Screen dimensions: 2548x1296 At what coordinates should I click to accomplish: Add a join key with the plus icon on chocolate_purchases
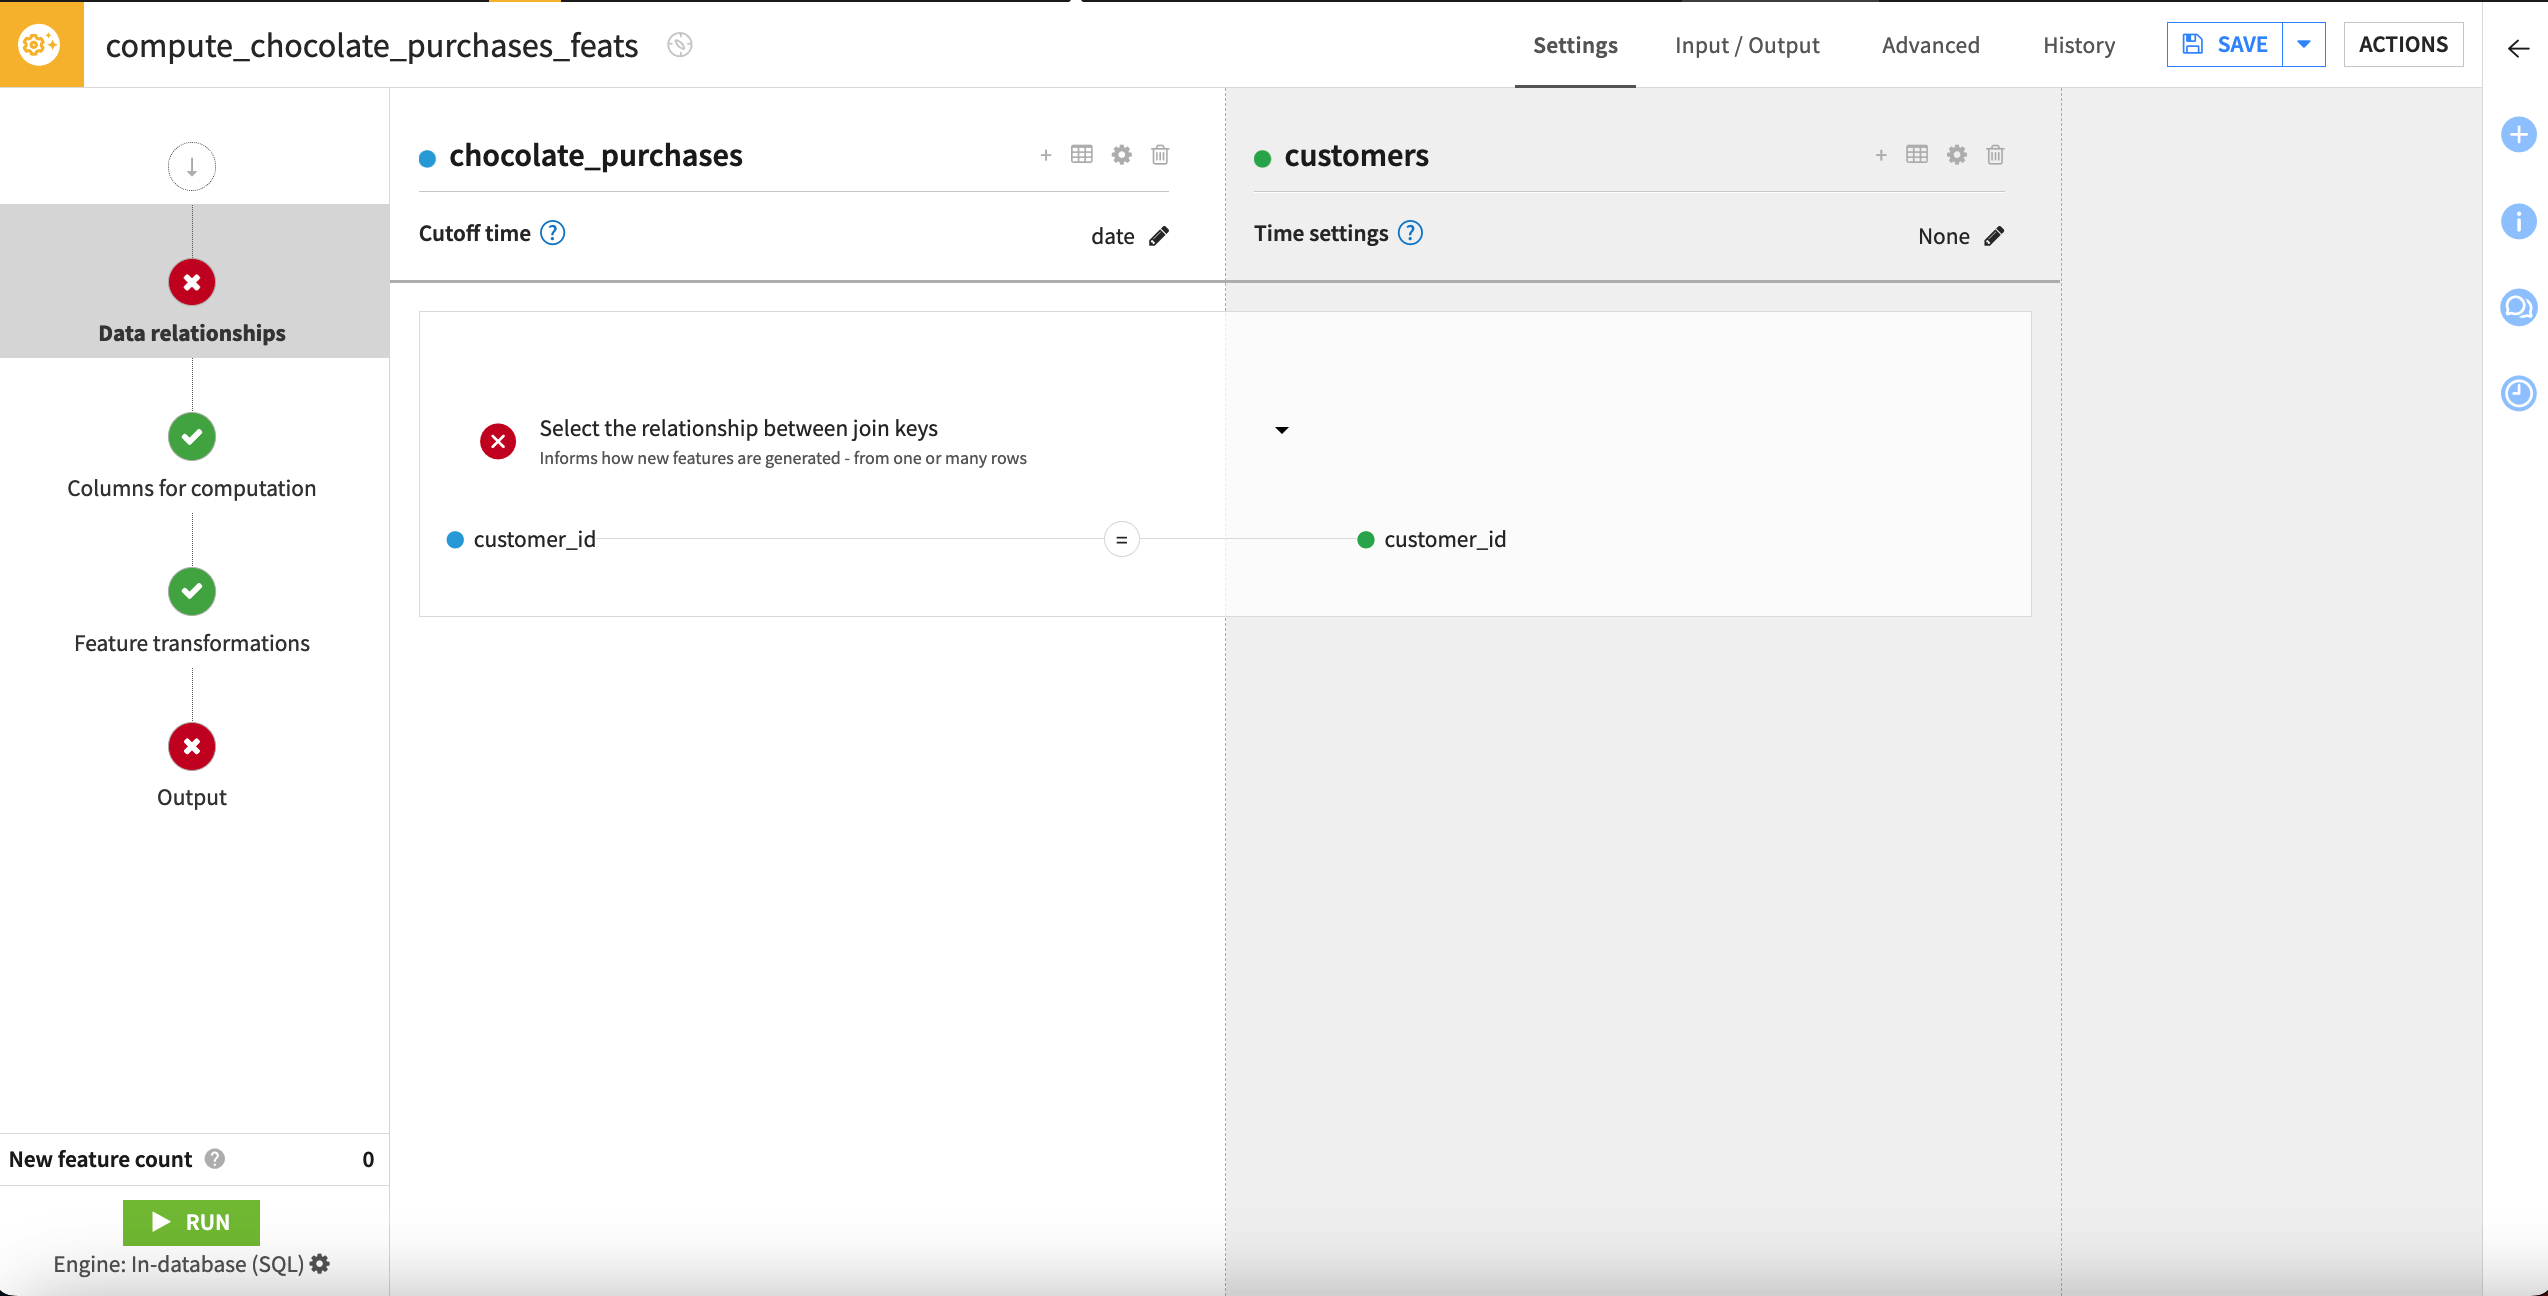(x=1046, y=155)
